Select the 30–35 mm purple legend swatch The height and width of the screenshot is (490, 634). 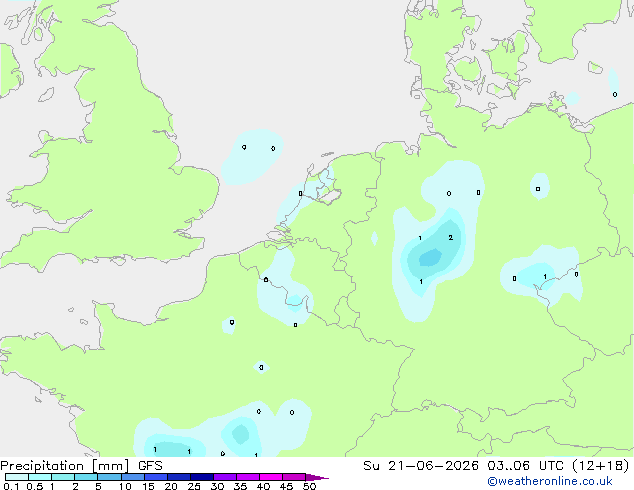pyautogui.click(x=225, y=477)
